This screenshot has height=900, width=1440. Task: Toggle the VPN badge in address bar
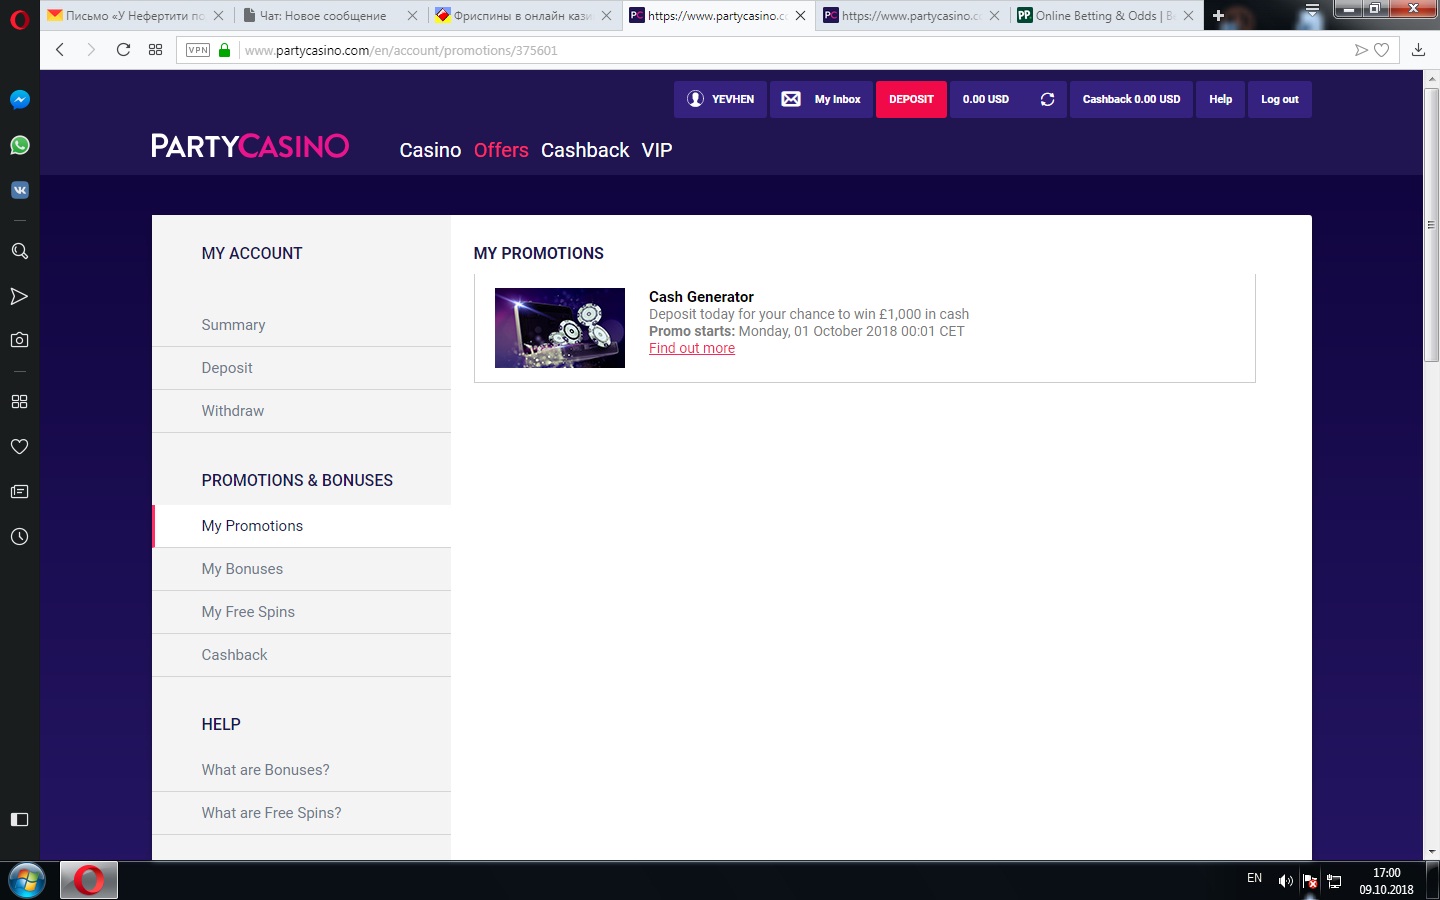tap(198, 50)
